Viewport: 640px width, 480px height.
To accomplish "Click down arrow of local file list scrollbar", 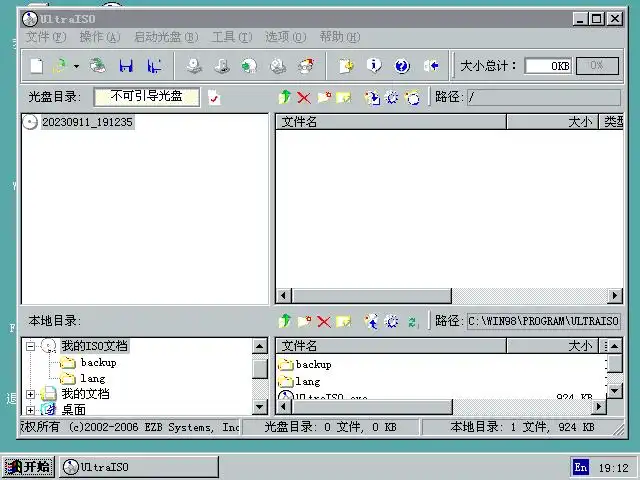I will coord(615,391).
